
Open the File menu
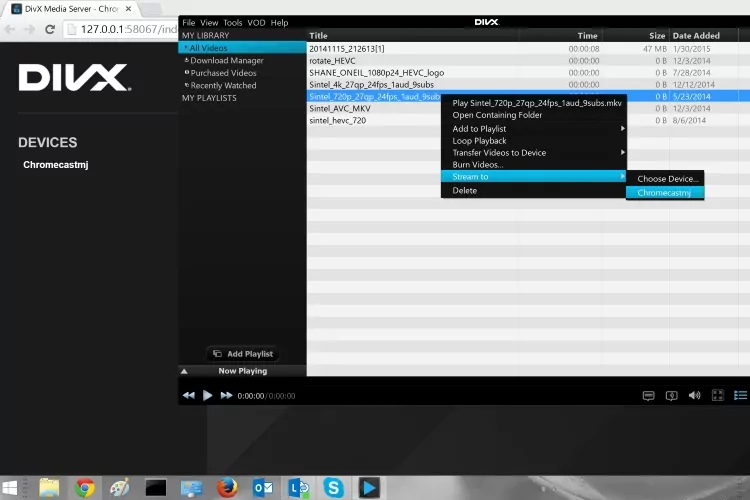tap(188, 22)
